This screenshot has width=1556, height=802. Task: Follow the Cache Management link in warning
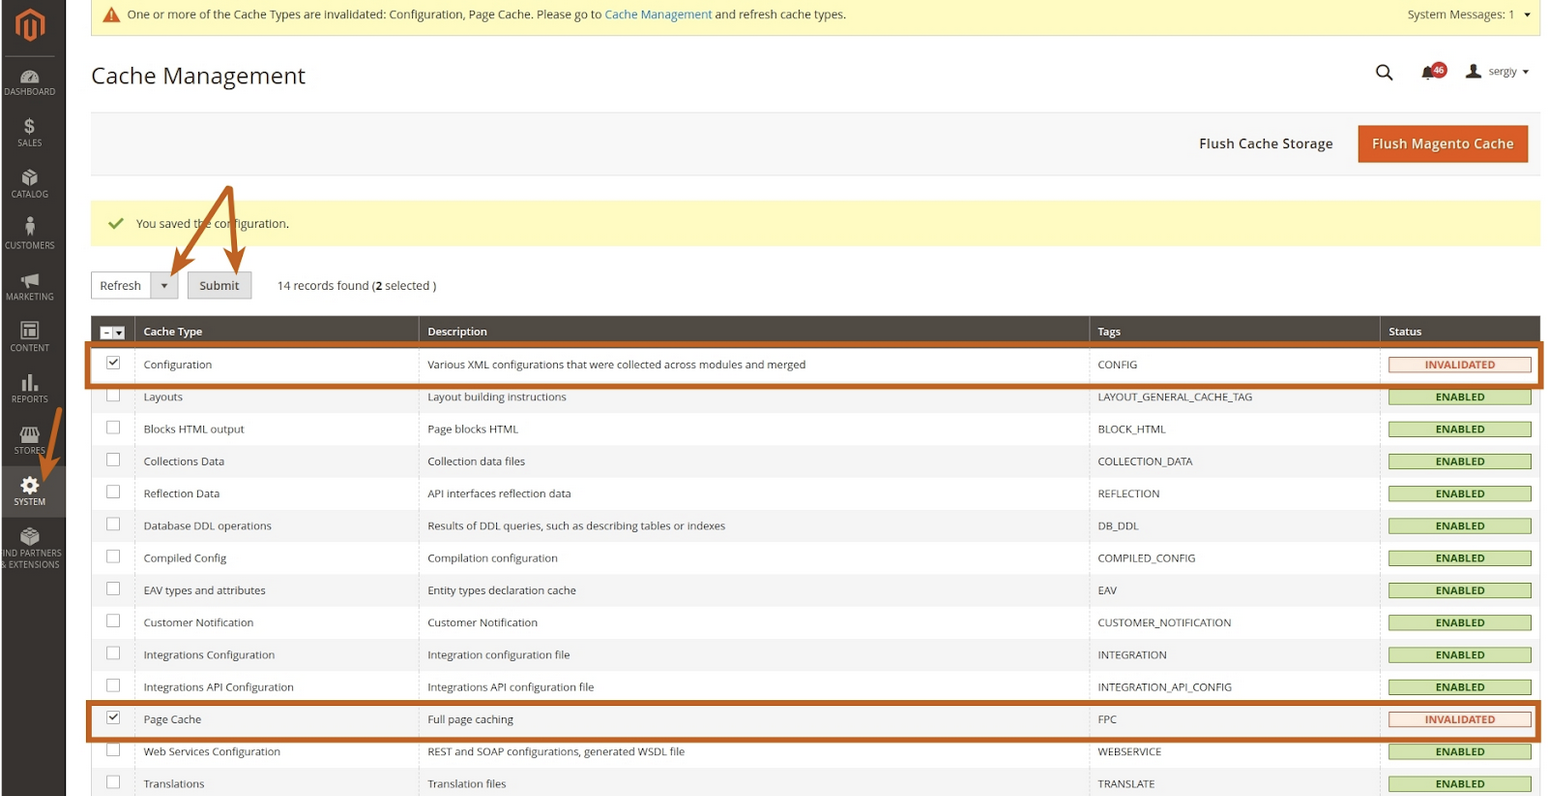[659, 15]
